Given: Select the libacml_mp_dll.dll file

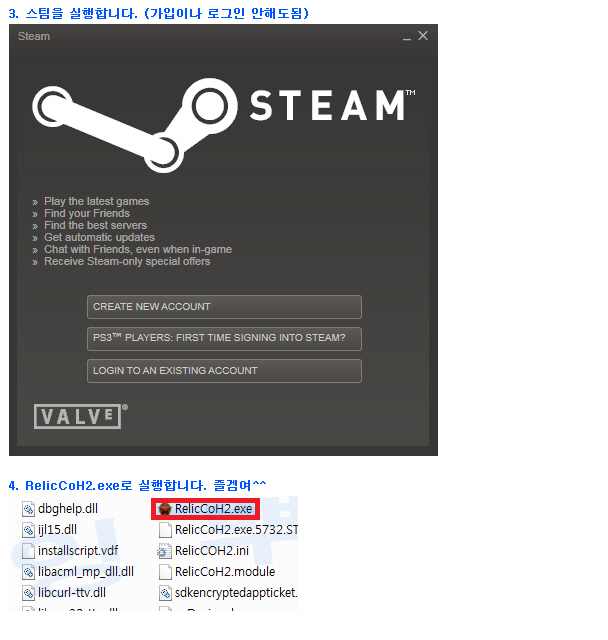Looking at the screenshot, I should [78, 572].
